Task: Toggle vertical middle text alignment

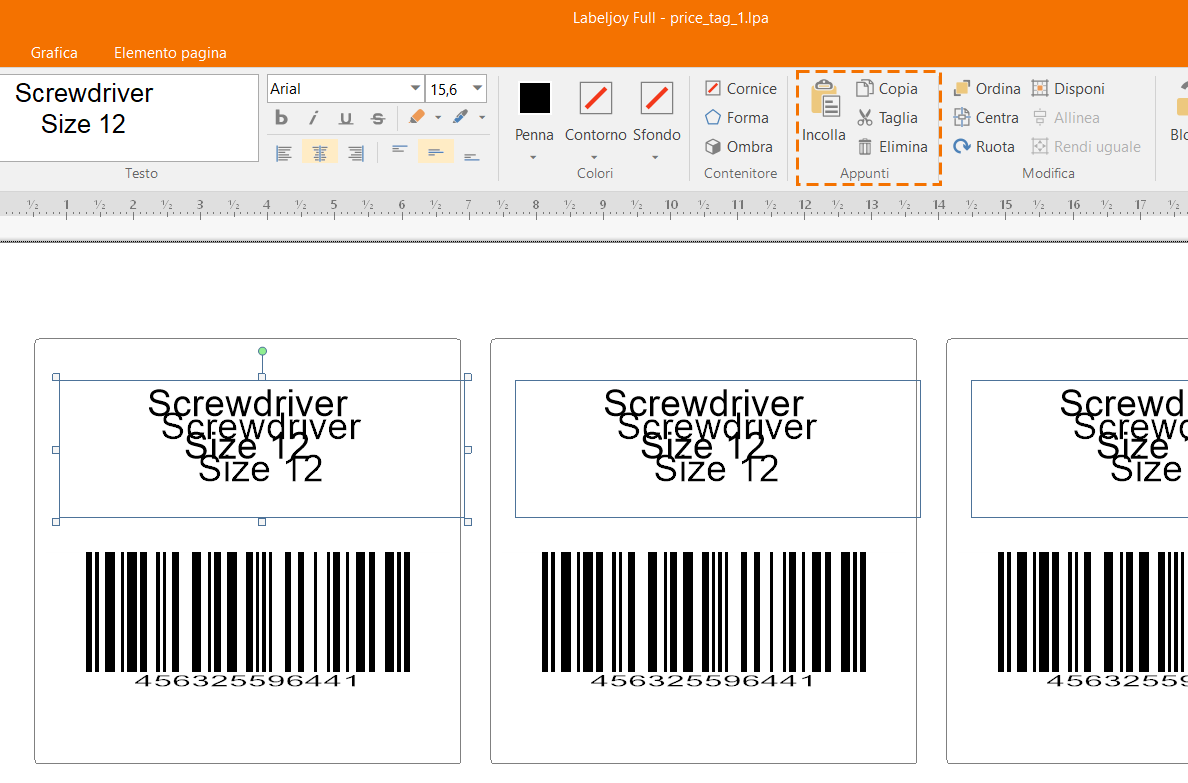Action: pyautogui.click(x=436, y=152)
